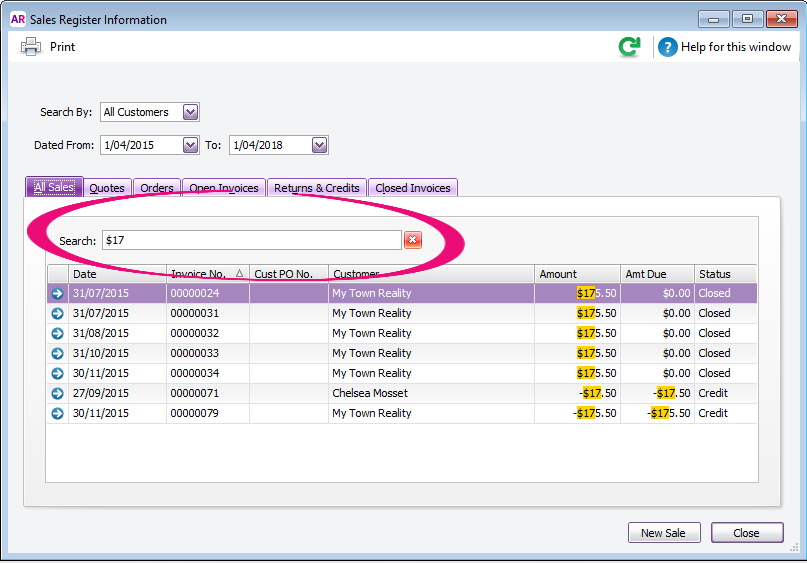
Task: Click the Print printer icon
Action: (31, 46)
